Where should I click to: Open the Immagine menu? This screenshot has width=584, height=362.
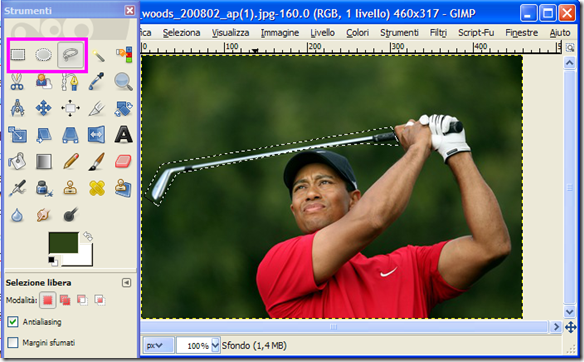280,33
